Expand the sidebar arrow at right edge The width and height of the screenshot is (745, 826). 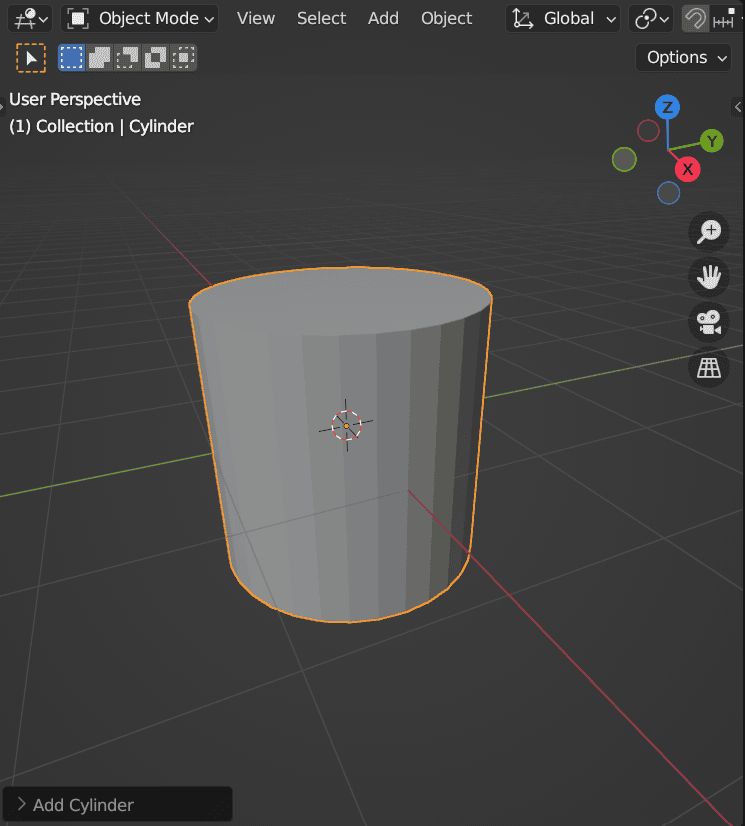click(x=738, y=107)
